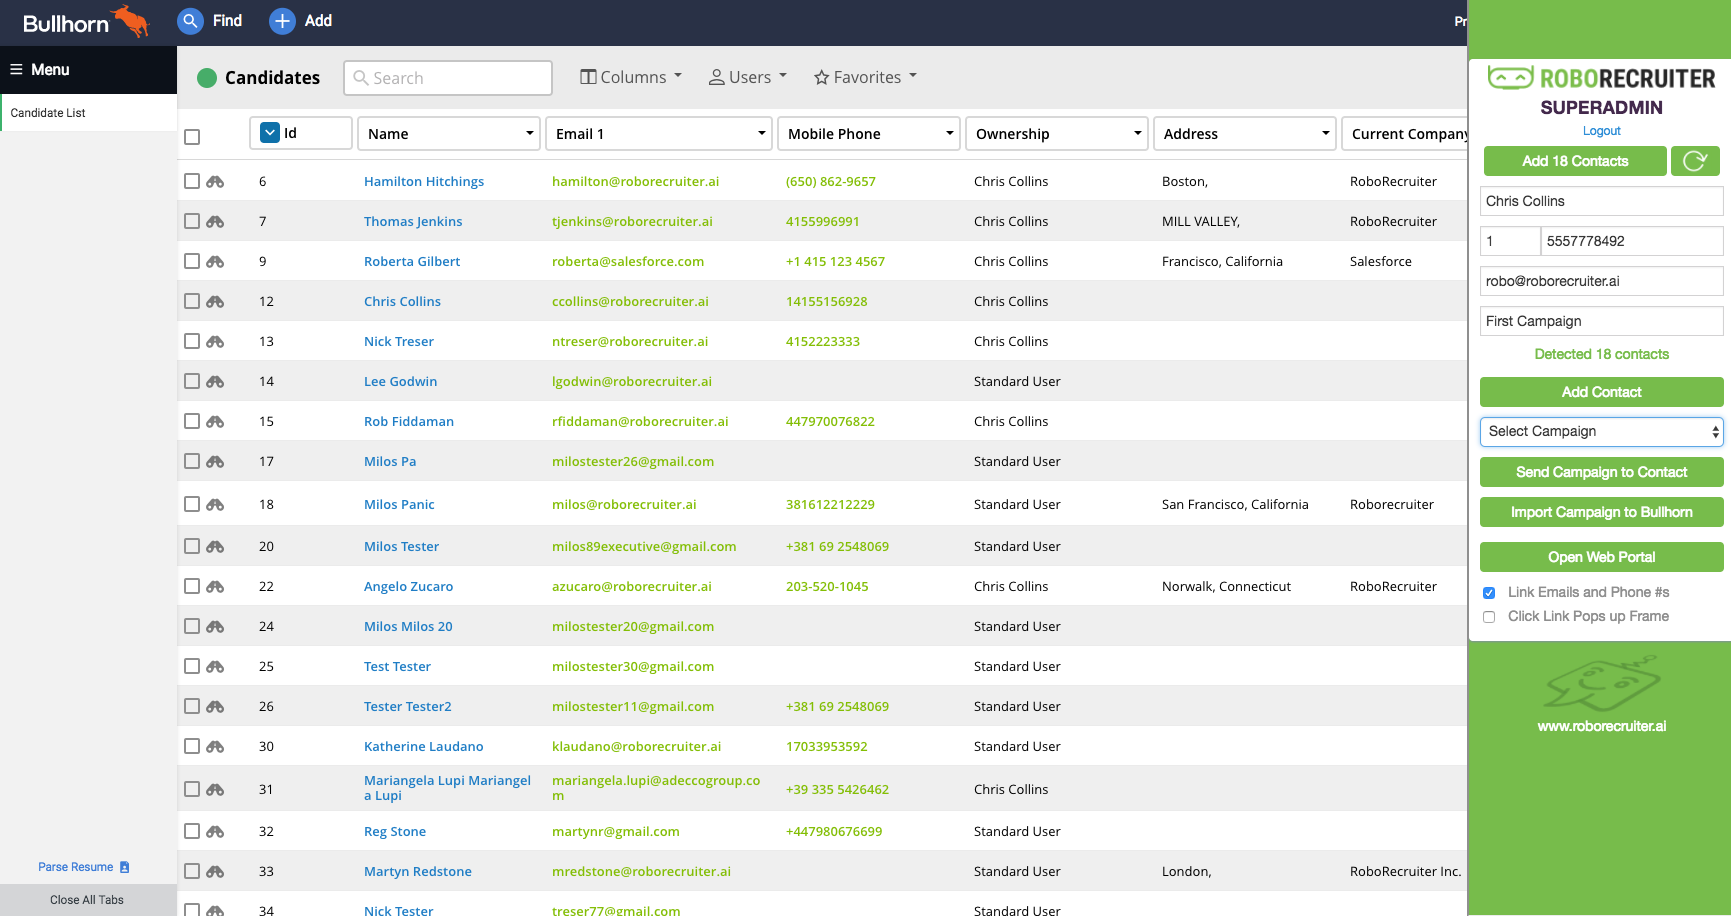Click the Parse Resume document icon
The width and height of the screenshot is (1731, 916).
coord(125,867)
